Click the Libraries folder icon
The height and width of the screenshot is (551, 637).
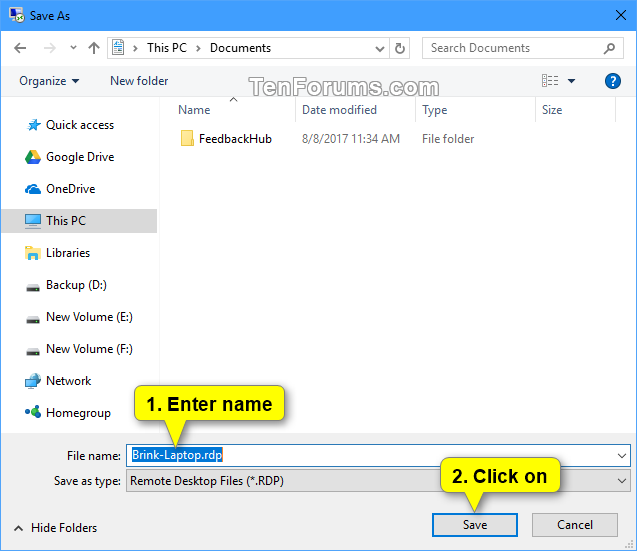coord(32,253)
